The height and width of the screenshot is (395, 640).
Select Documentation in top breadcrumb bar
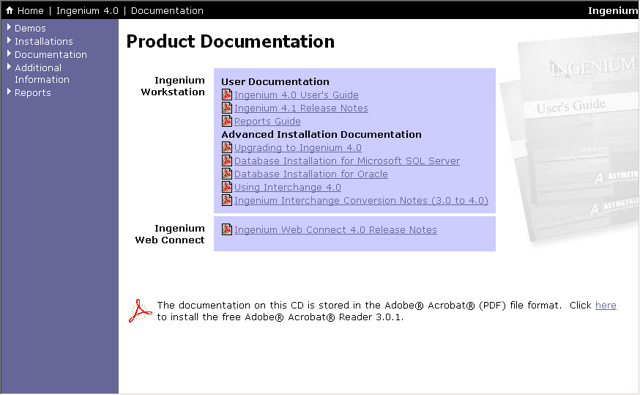pos(167,11)
